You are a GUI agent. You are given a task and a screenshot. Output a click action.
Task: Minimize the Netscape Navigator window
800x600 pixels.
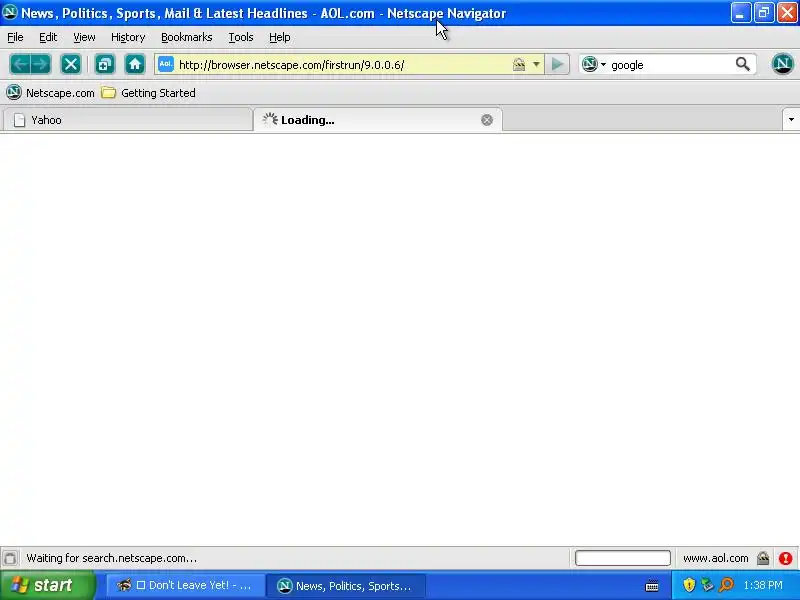click(x=740, y=13)
